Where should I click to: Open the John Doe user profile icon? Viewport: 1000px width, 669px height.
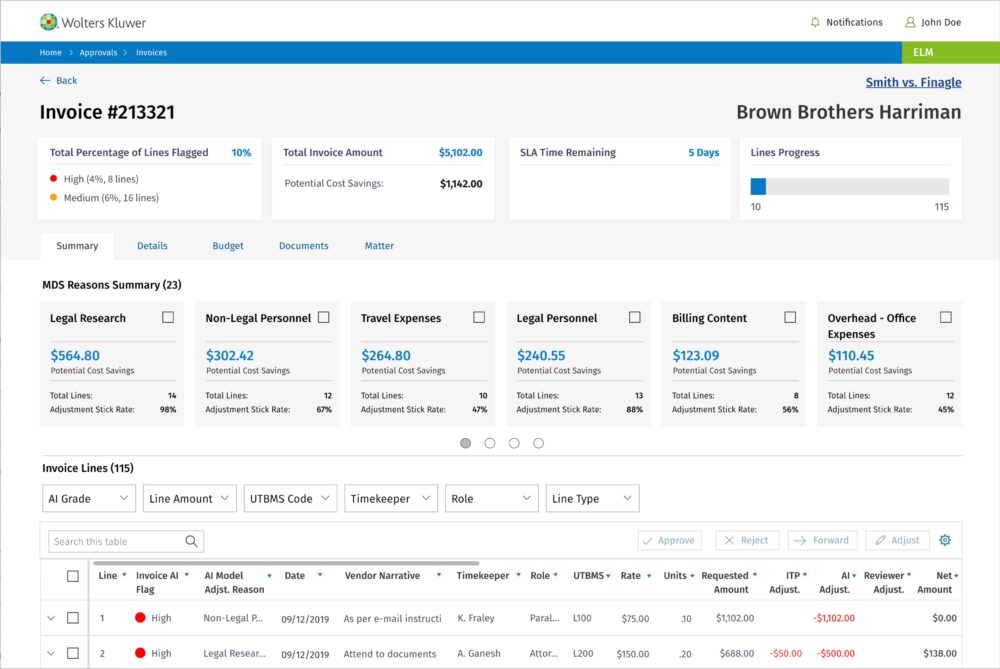910,22
